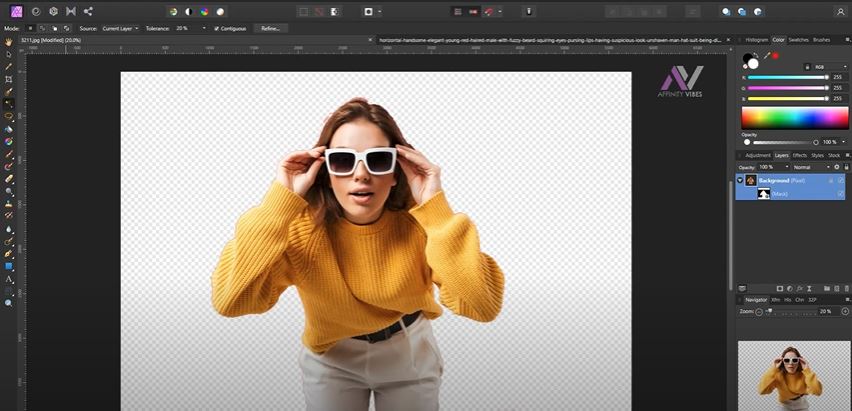The height and width of the screenshot is (411, 852).
Task: Open the account profile icon
Action: point(840,11)
